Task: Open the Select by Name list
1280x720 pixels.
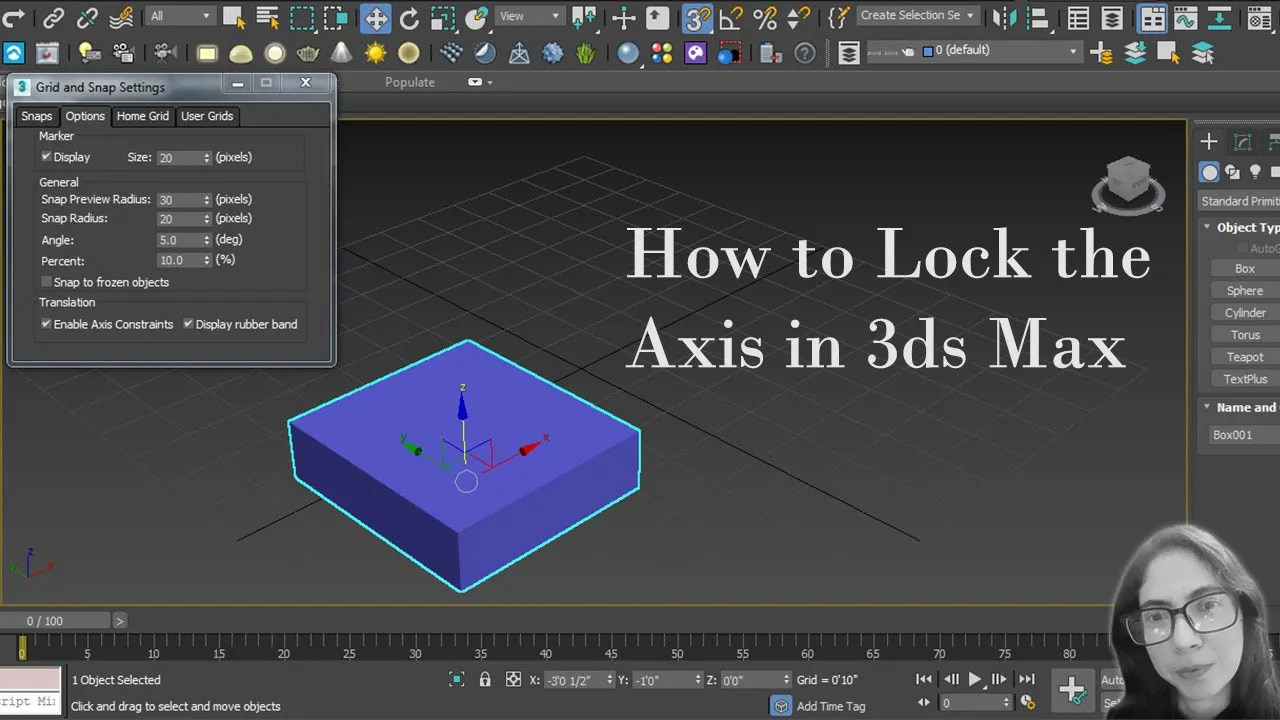Action: pos(267,17)
